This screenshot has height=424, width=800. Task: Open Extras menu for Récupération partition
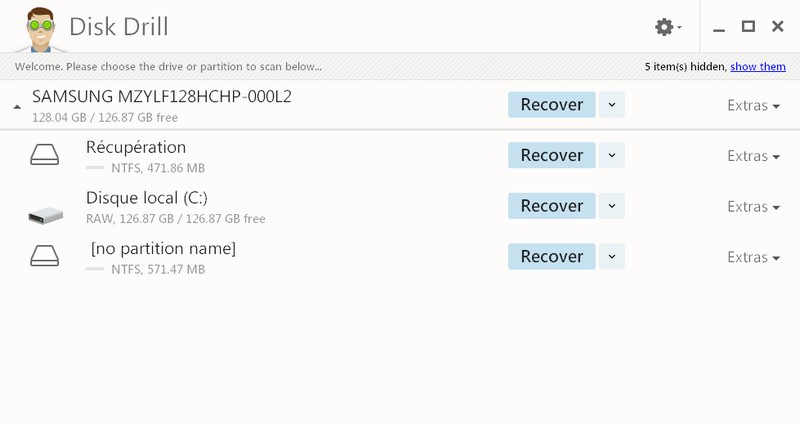pyautogui.click(x=753, y=155)
